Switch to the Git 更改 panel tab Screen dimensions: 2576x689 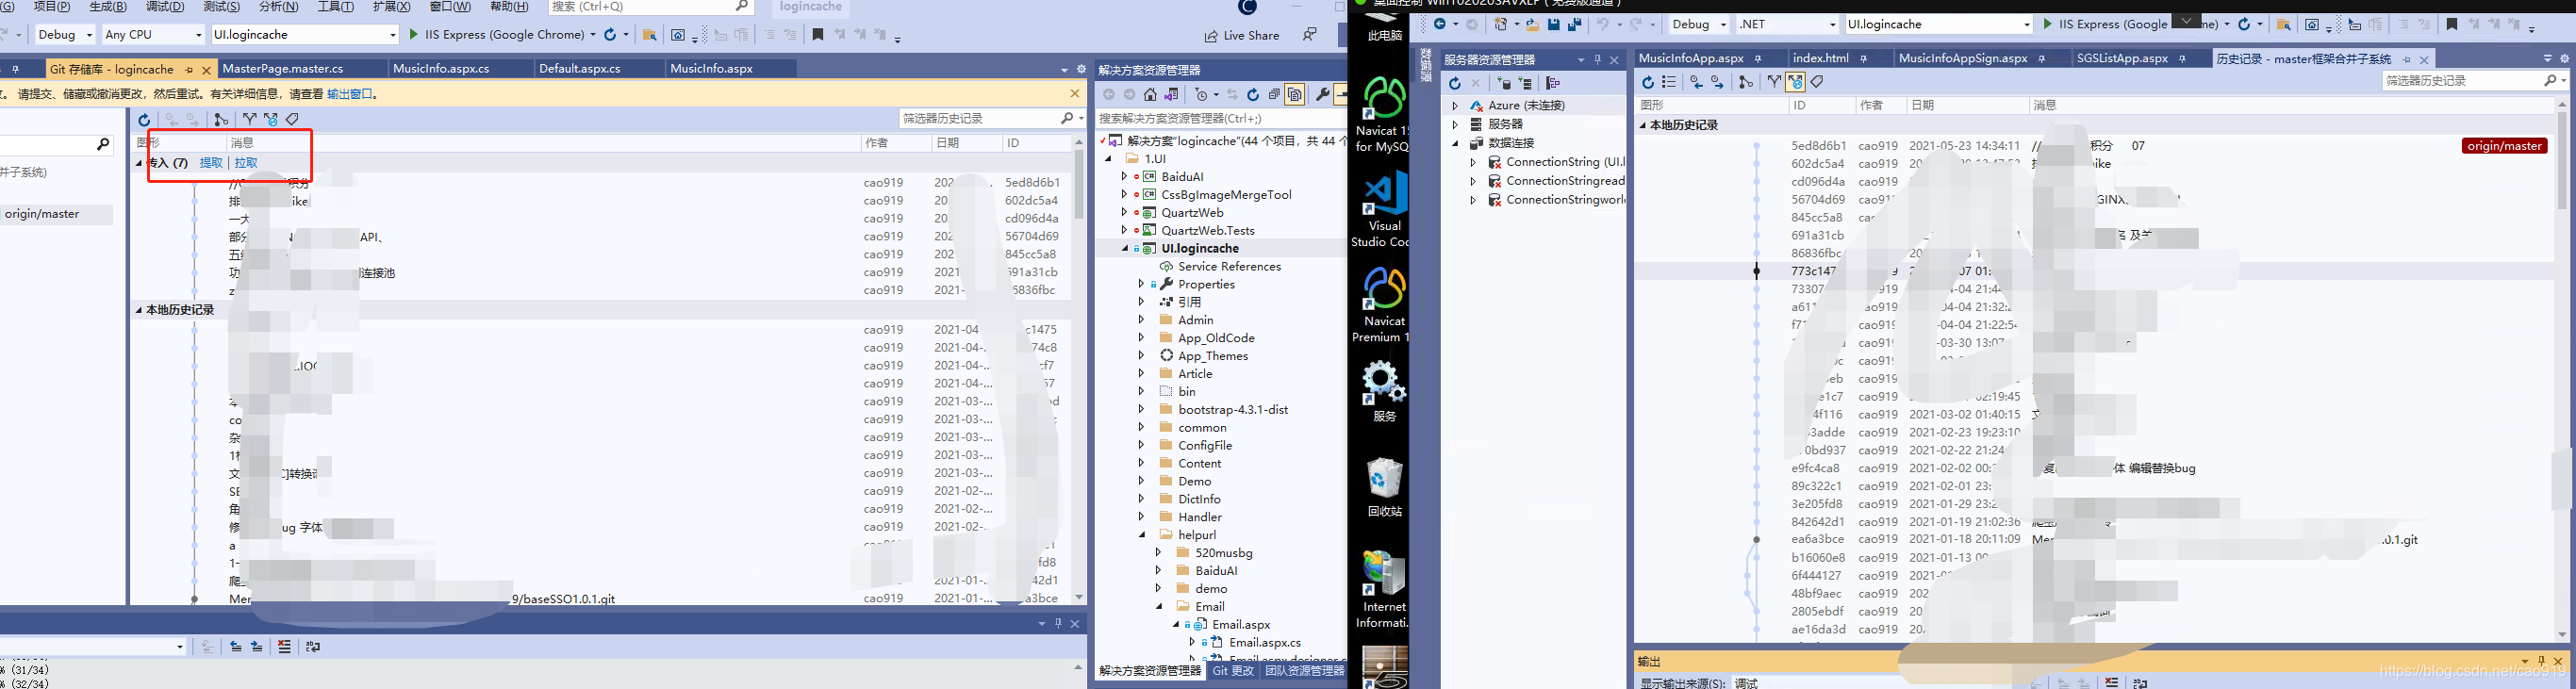tap(1232, 671)
